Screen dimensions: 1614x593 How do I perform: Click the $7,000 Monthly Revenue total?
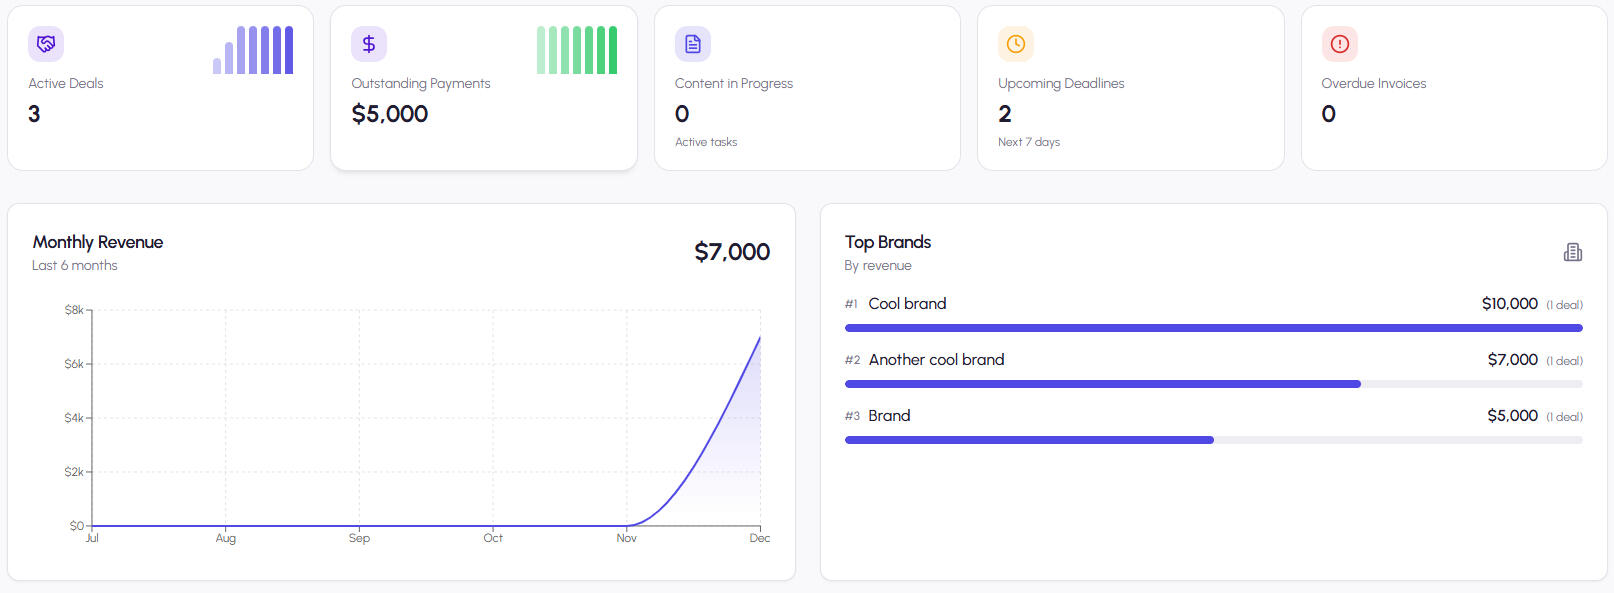pyautogui.click(x=732, y=252)
